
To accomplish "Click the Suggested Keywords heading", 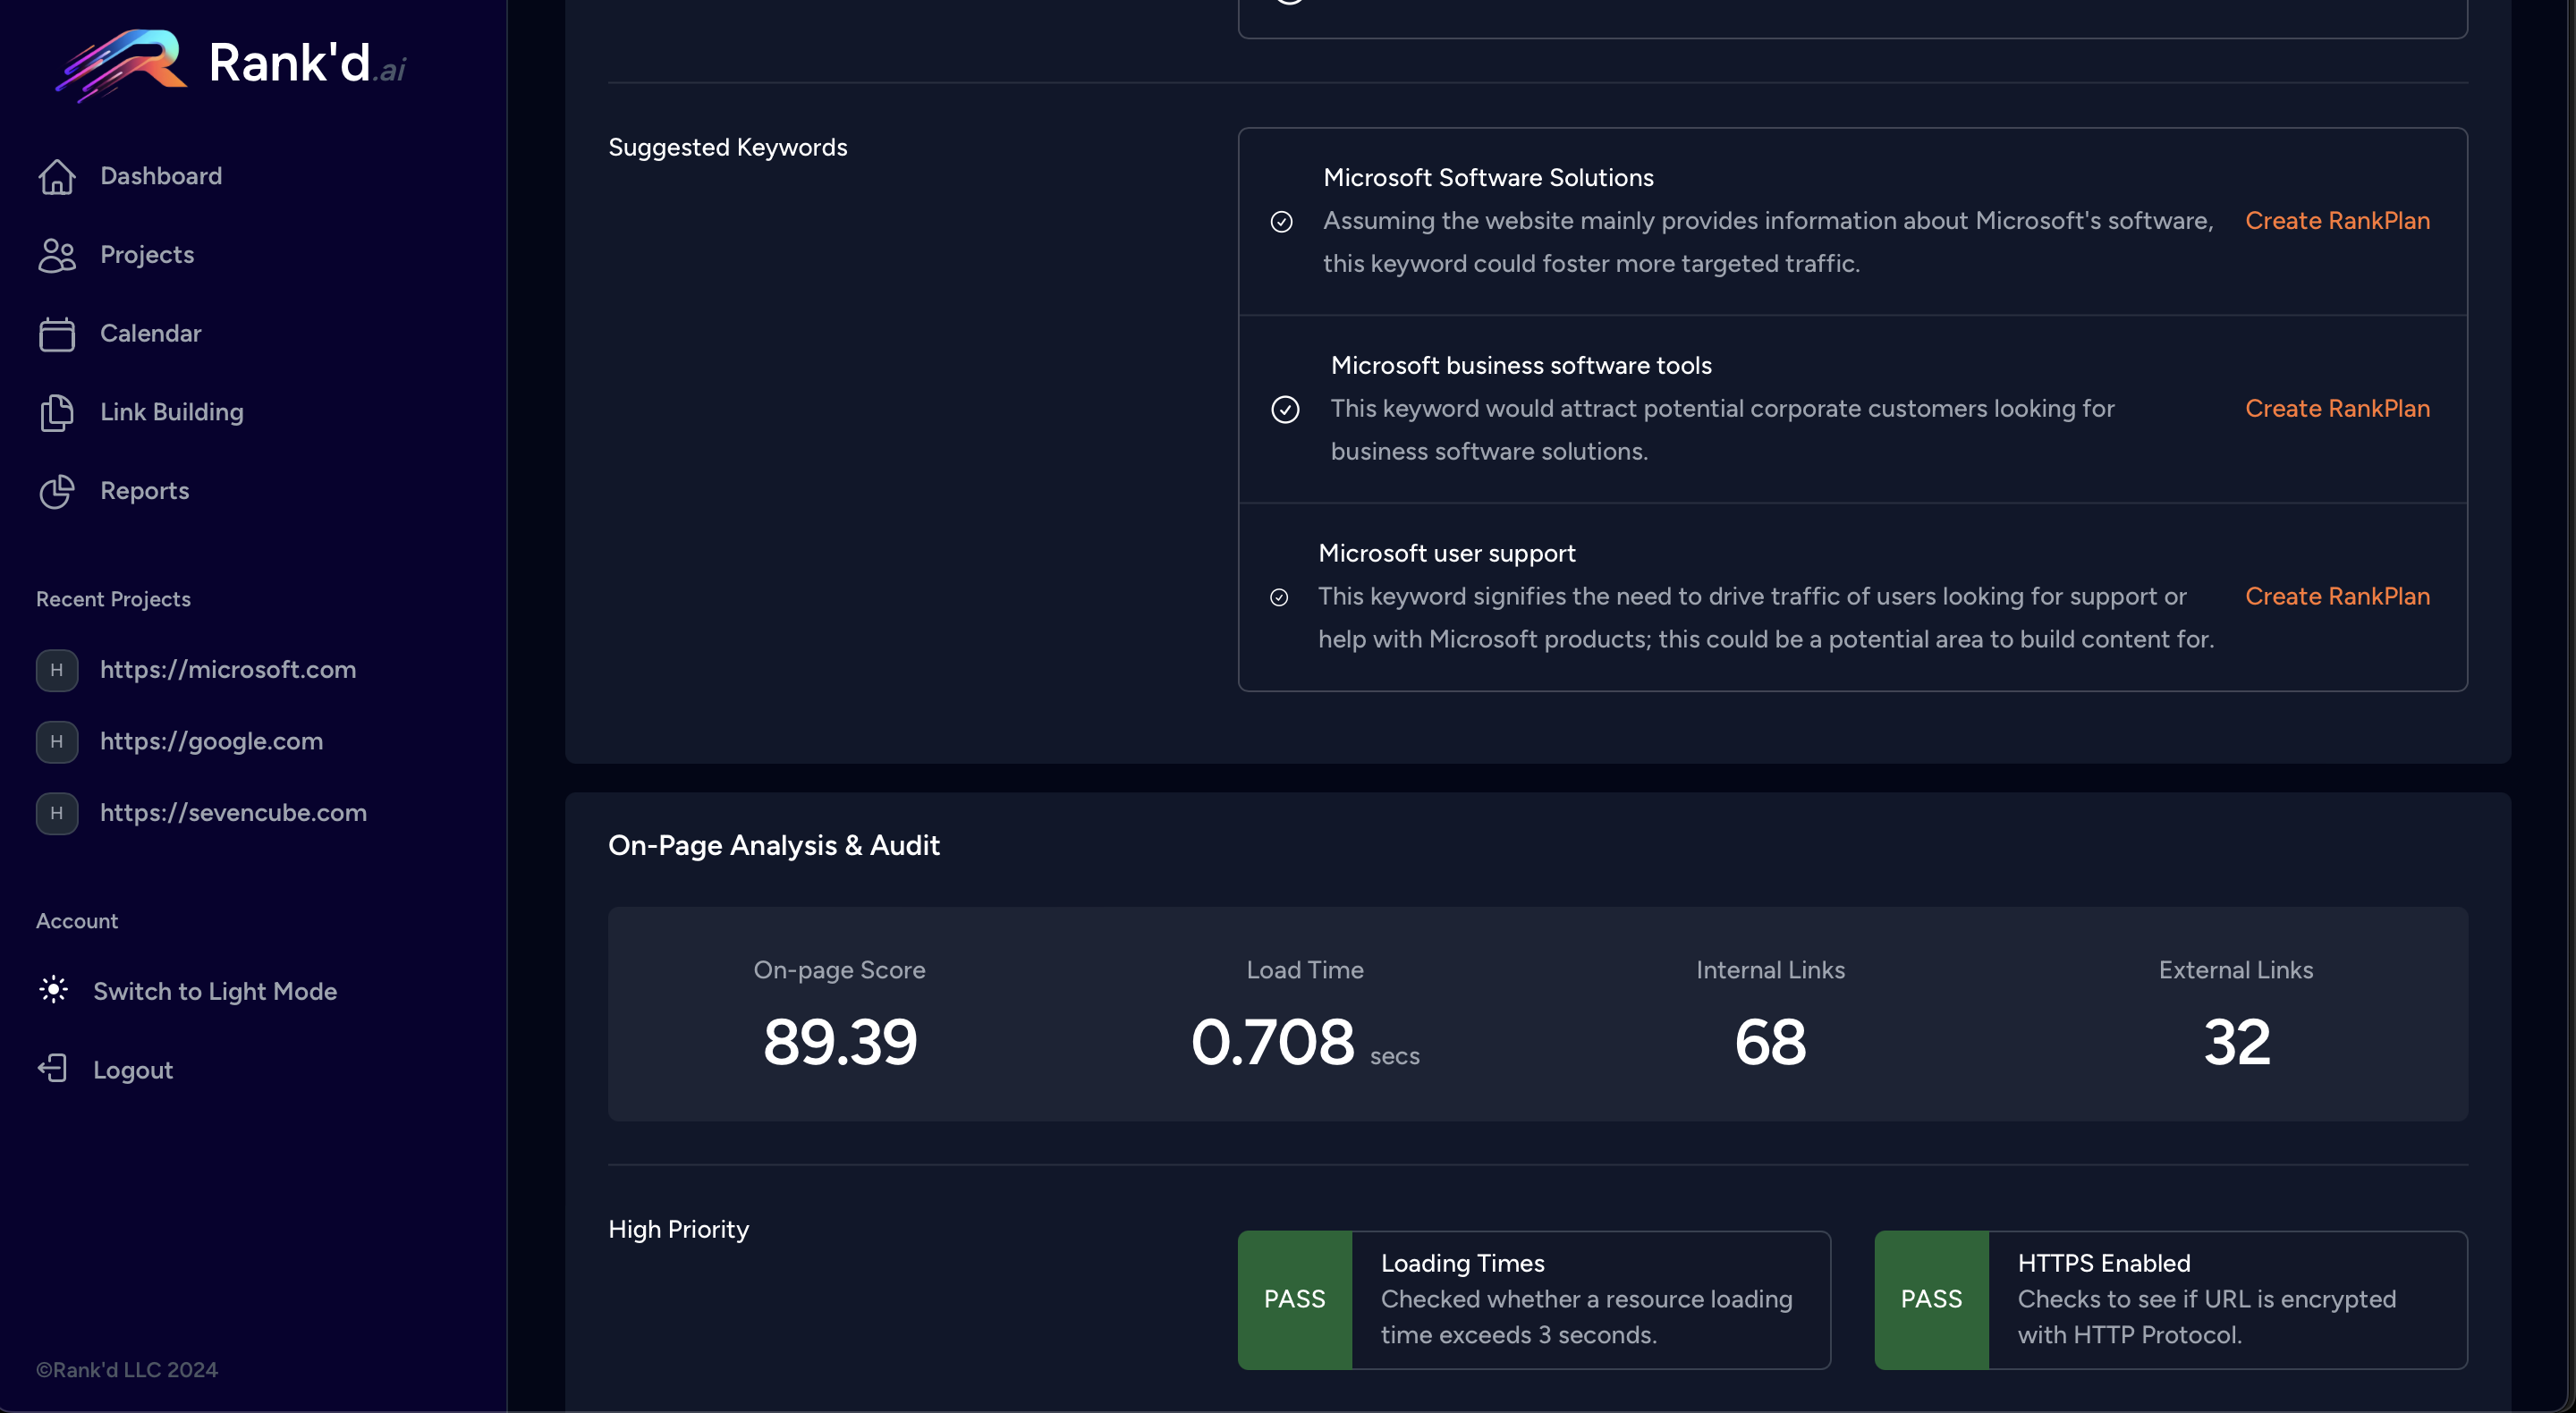I will [x=728, y=148].
